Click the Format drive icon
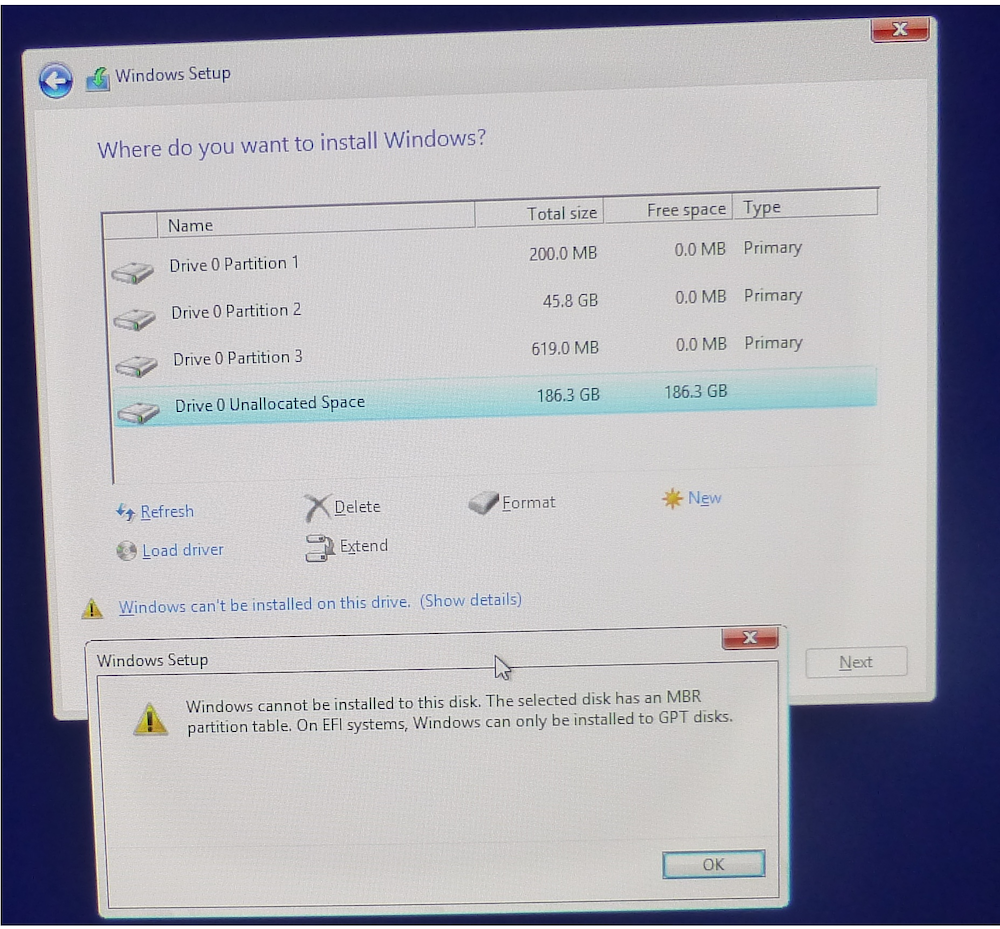The image size is (1000, 929). (483, 503)
